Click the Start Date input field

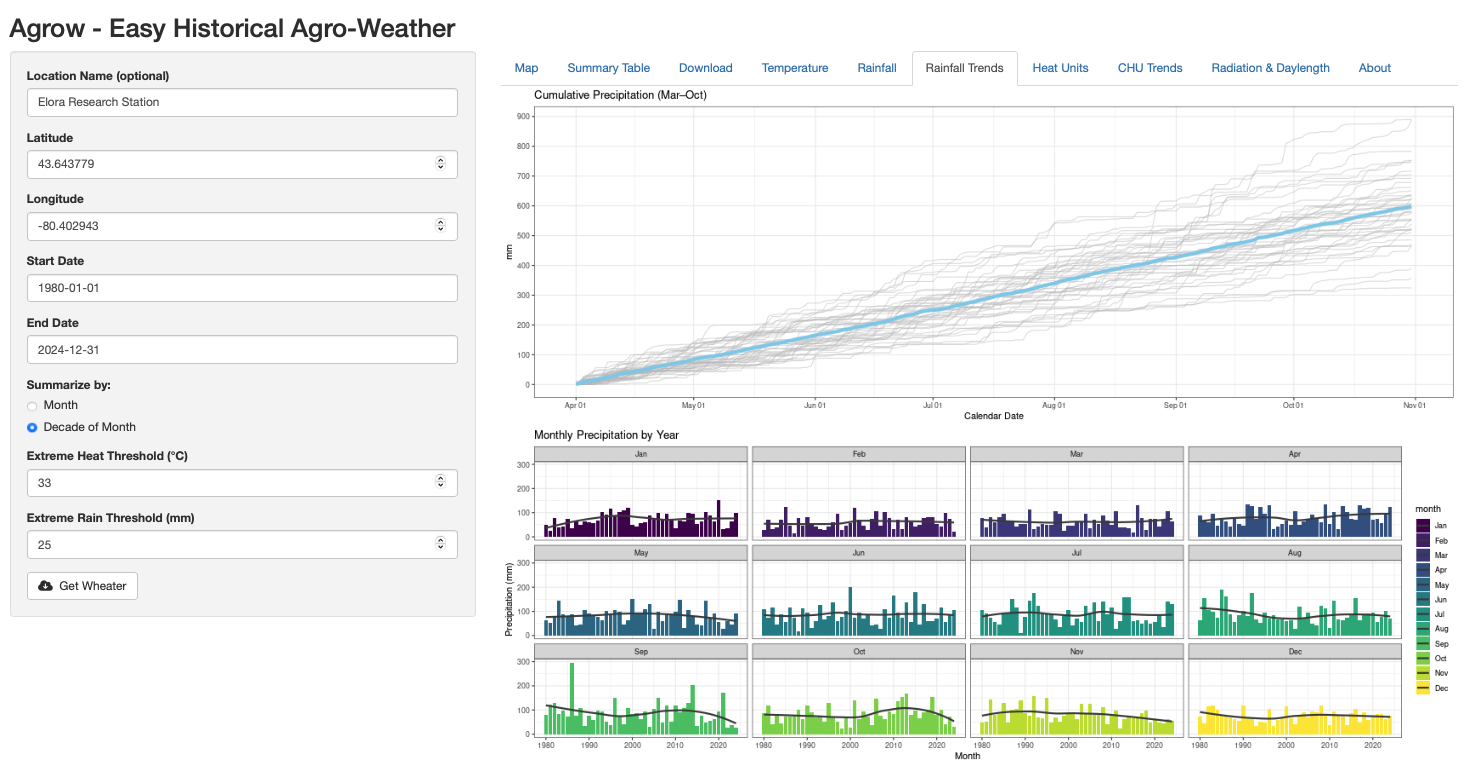pos(241,288)
